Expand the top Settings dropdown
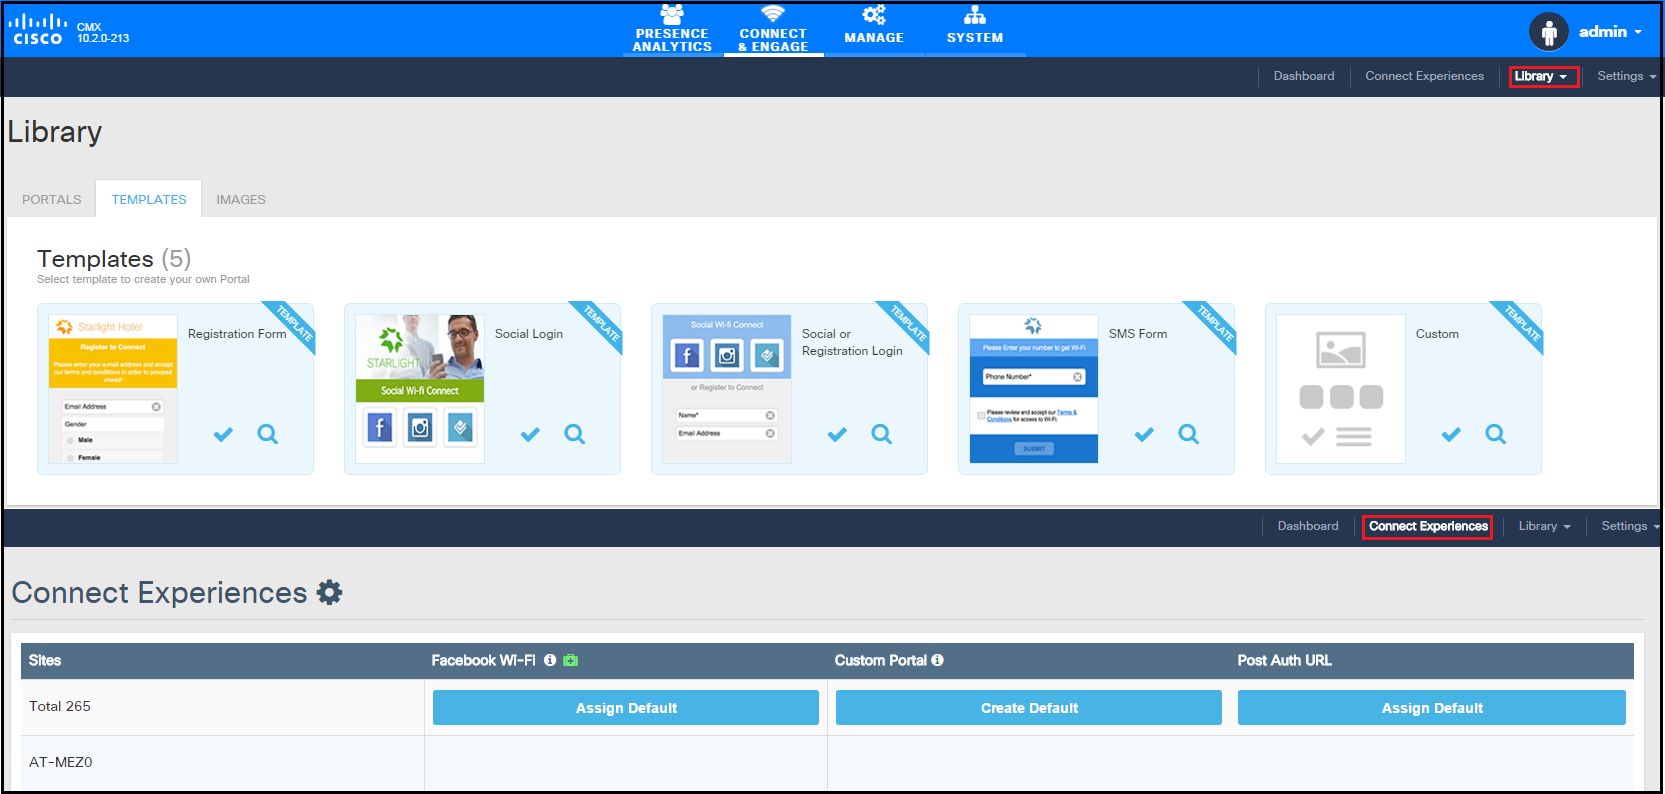Image resolution: width=1665 pixels, height=794 pixels. [x=1625, y=77]
